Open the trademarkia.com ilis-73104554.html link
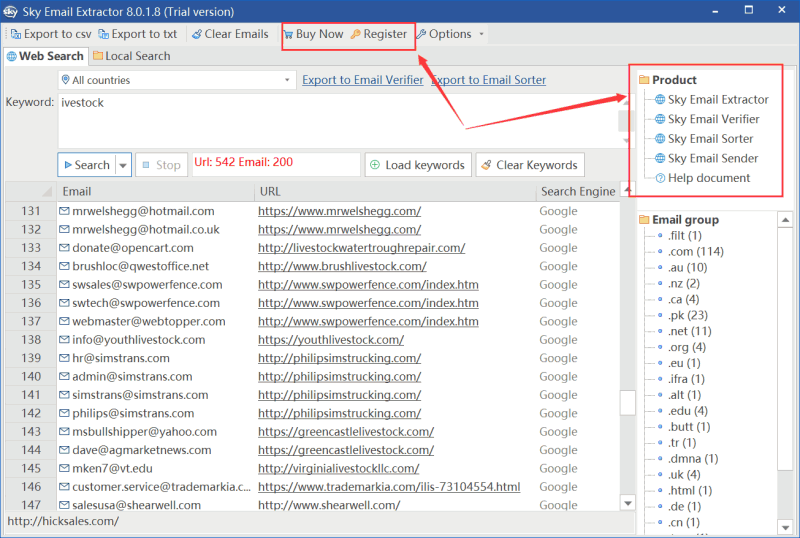This screenshot has height=538, width=800. pyautogui.click(x=389, y=487)
